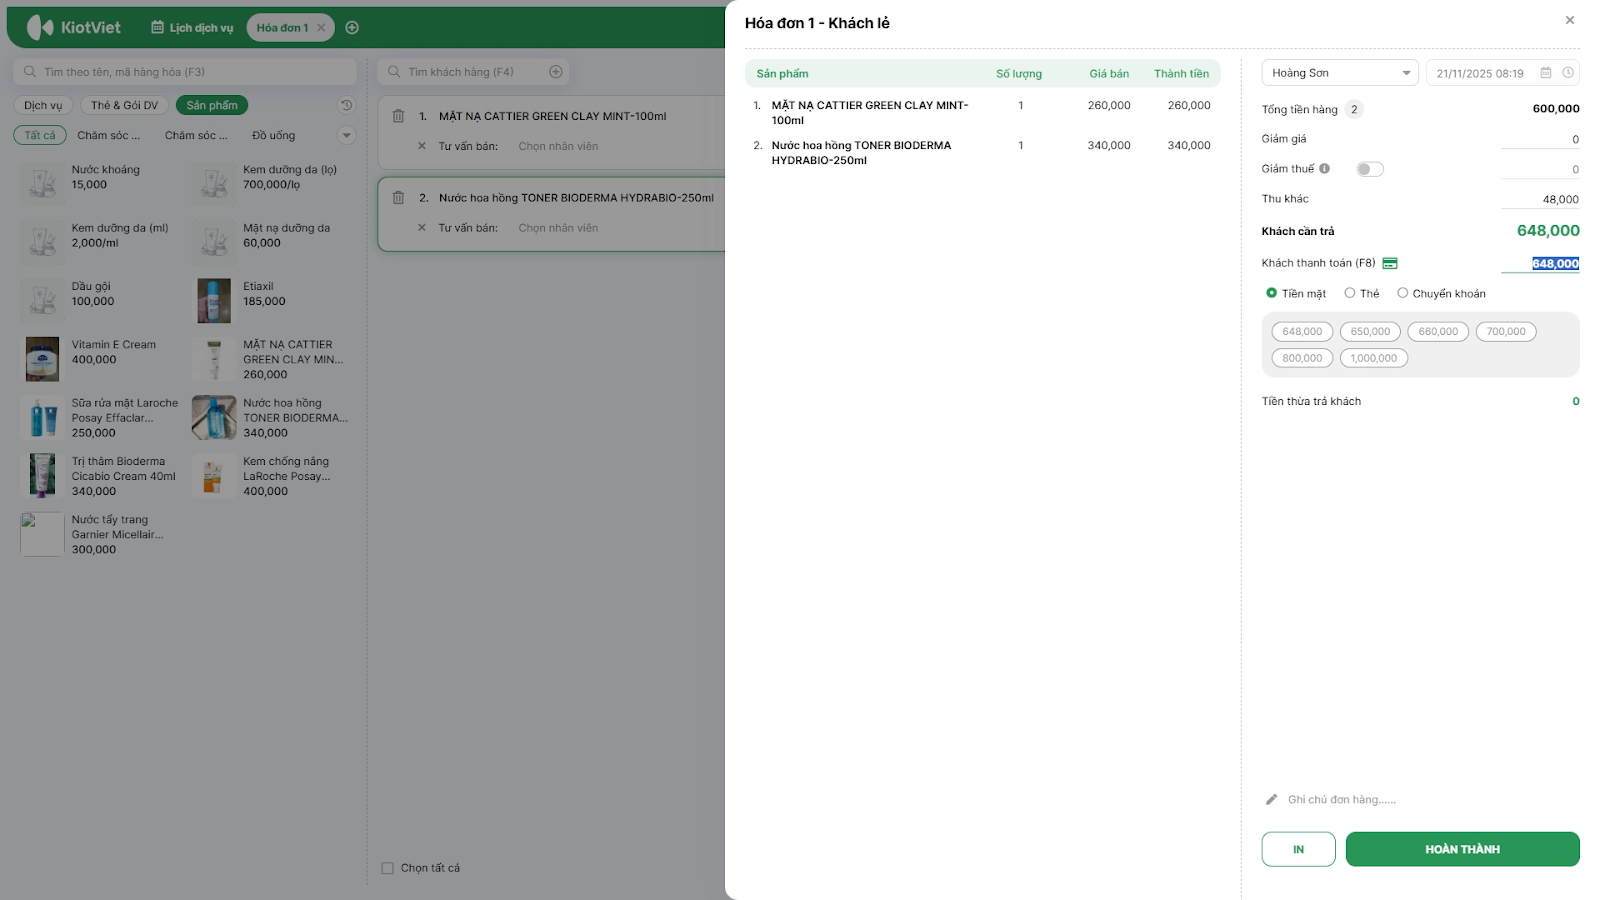Tick the Chọn tất cả checkbox
Image resolution: width=1600 pixels, height=900 pixels.
pyautogui.click(x=388, y=868)
